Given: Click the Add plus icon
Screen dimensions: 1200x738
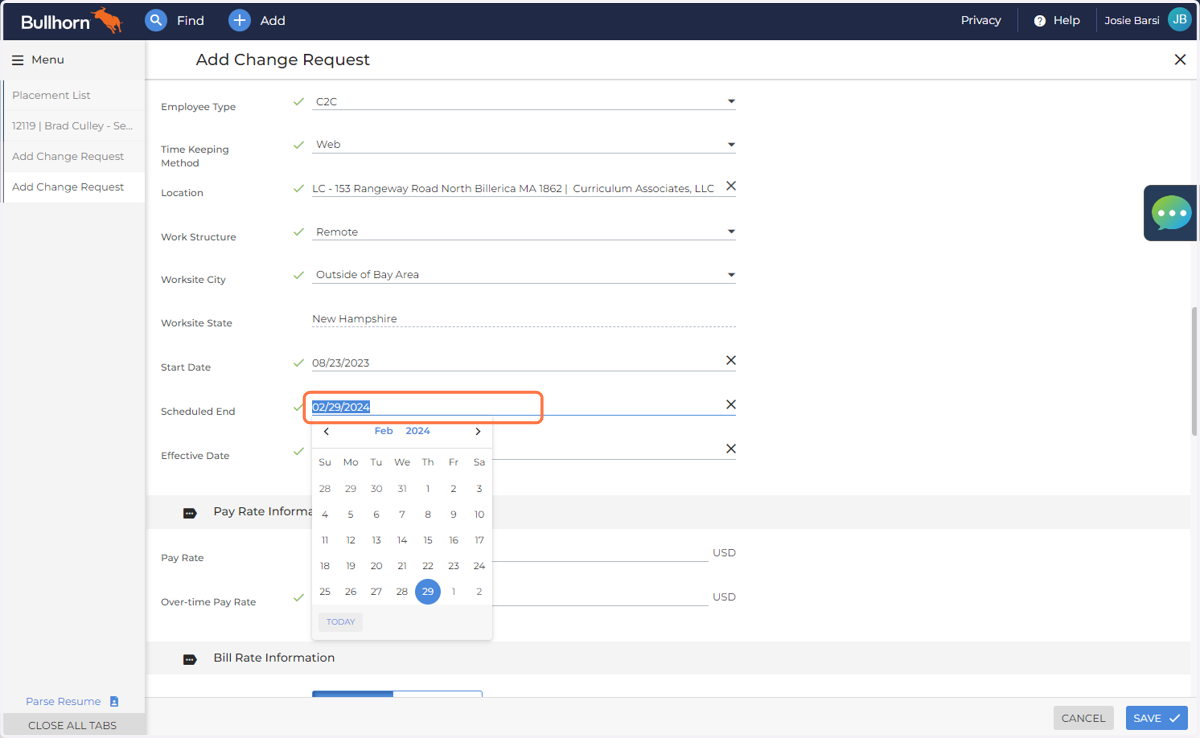Looking at the screenshot, I should tap(239, 20).
